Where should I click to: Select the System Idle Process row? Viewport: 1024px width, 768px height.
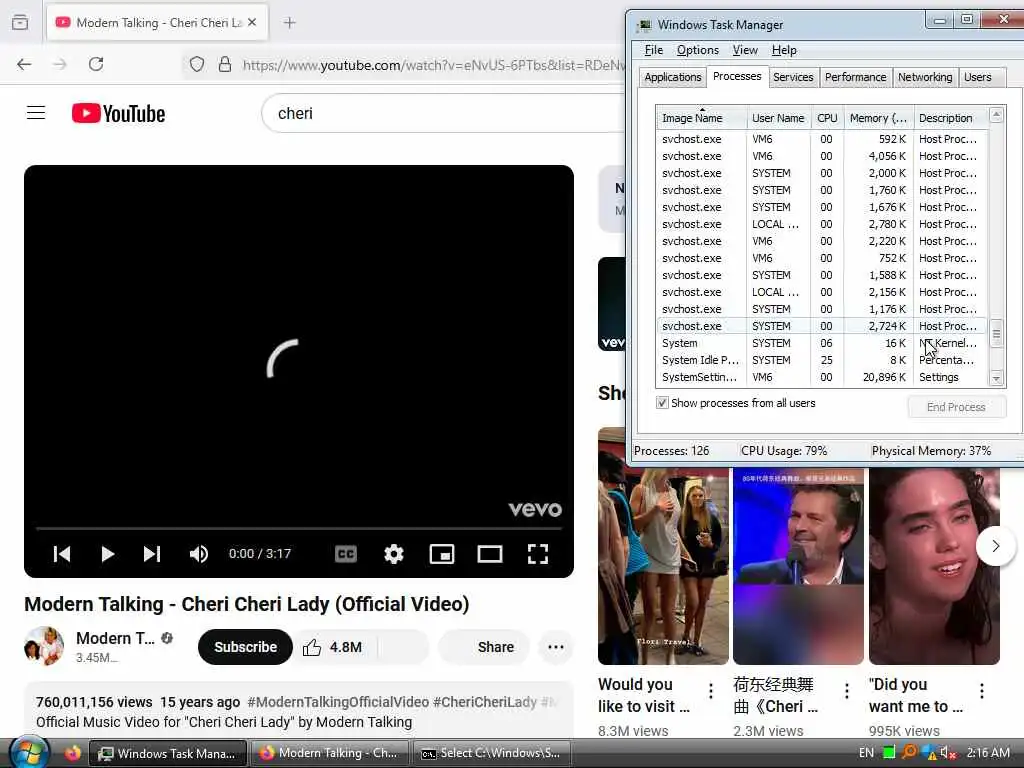click(822, 360)
